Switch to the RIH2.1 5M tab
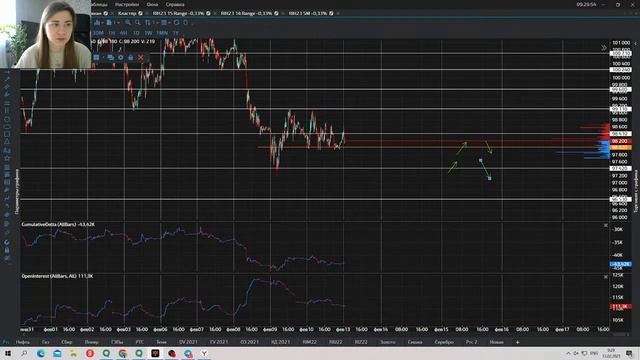Image resolution: width=640 pixels, height=360 pixels. pyautogui.click(x=308, y=13)
